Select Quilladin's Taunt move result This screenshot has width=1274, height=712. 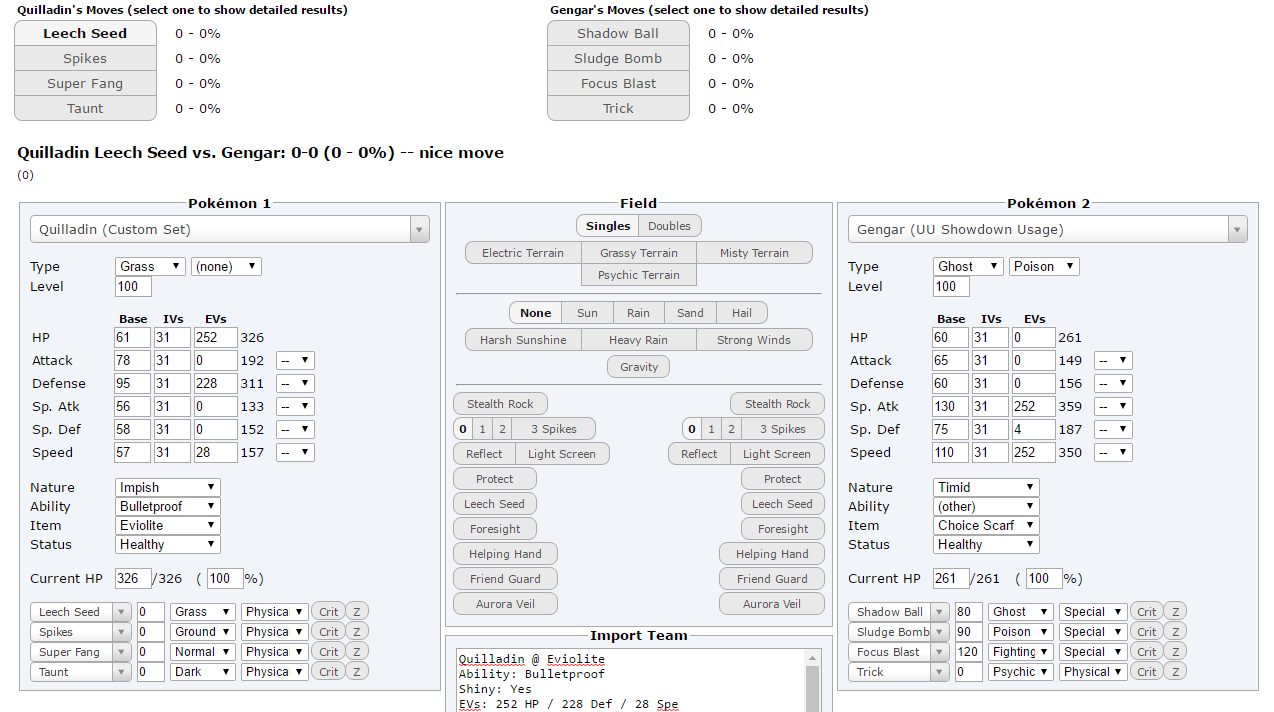coord(85,108)
